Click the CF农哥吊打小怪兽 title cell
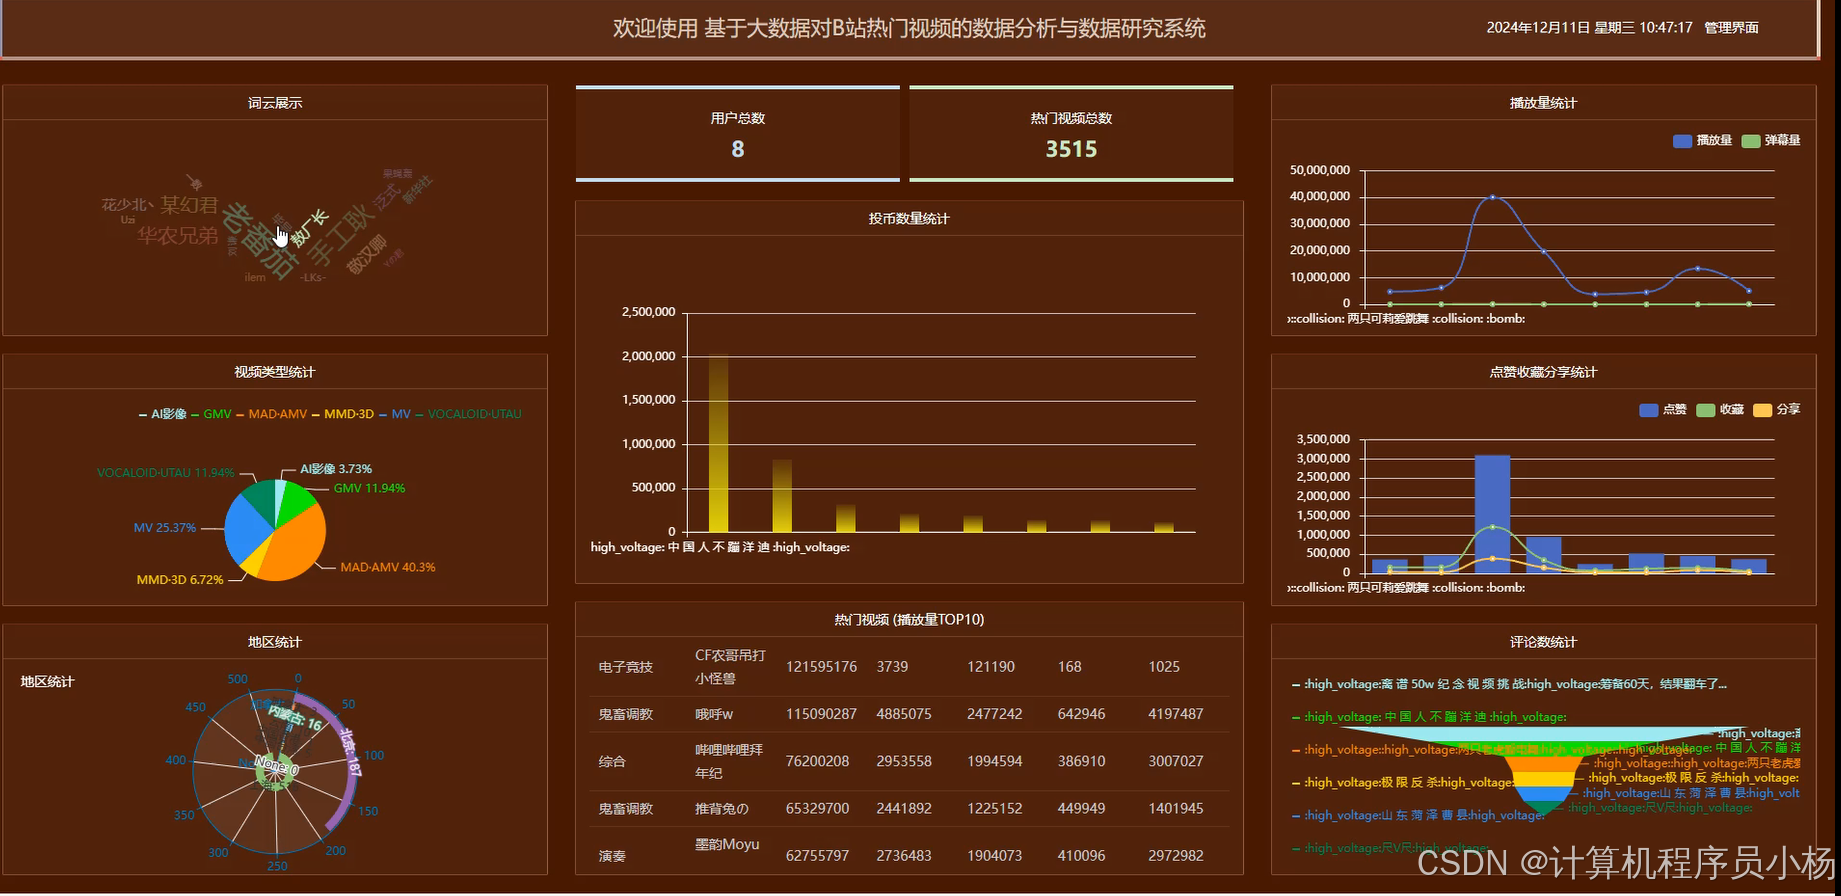This screenshot has width=1841, height=896. tap(730, 667)
